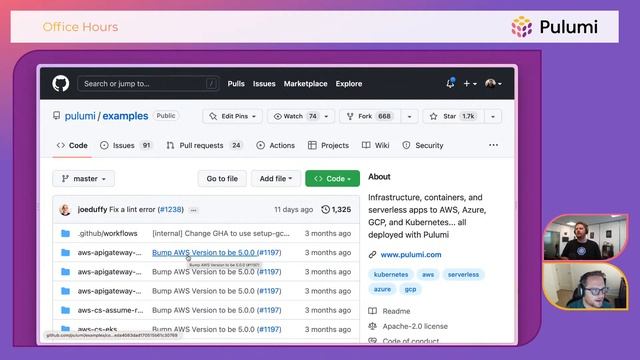This screenshot has height=360, width=640.
Task: Switch to the Wiki tab
Action: point(376,145)
